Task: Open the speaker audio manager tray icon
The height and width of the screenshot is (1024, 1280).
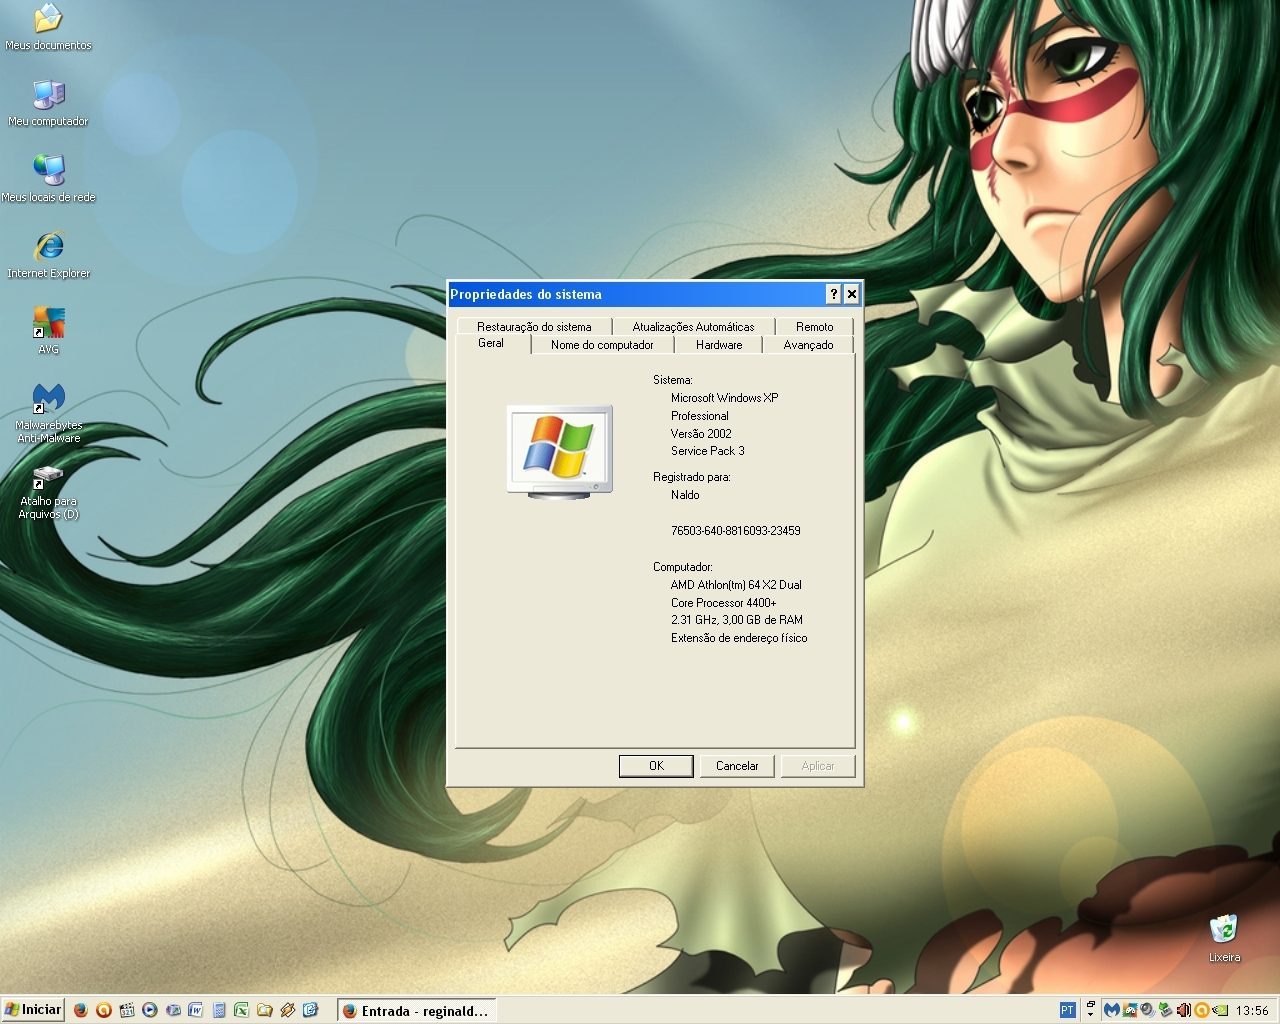Action: (1148, 1010)
